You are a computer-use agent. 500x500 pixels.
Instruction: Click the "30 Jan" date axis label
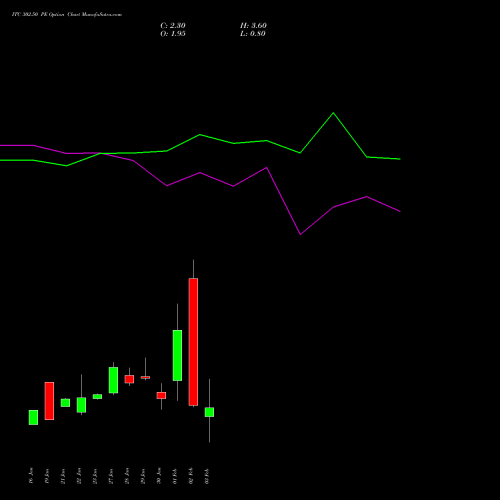point(159,476)
